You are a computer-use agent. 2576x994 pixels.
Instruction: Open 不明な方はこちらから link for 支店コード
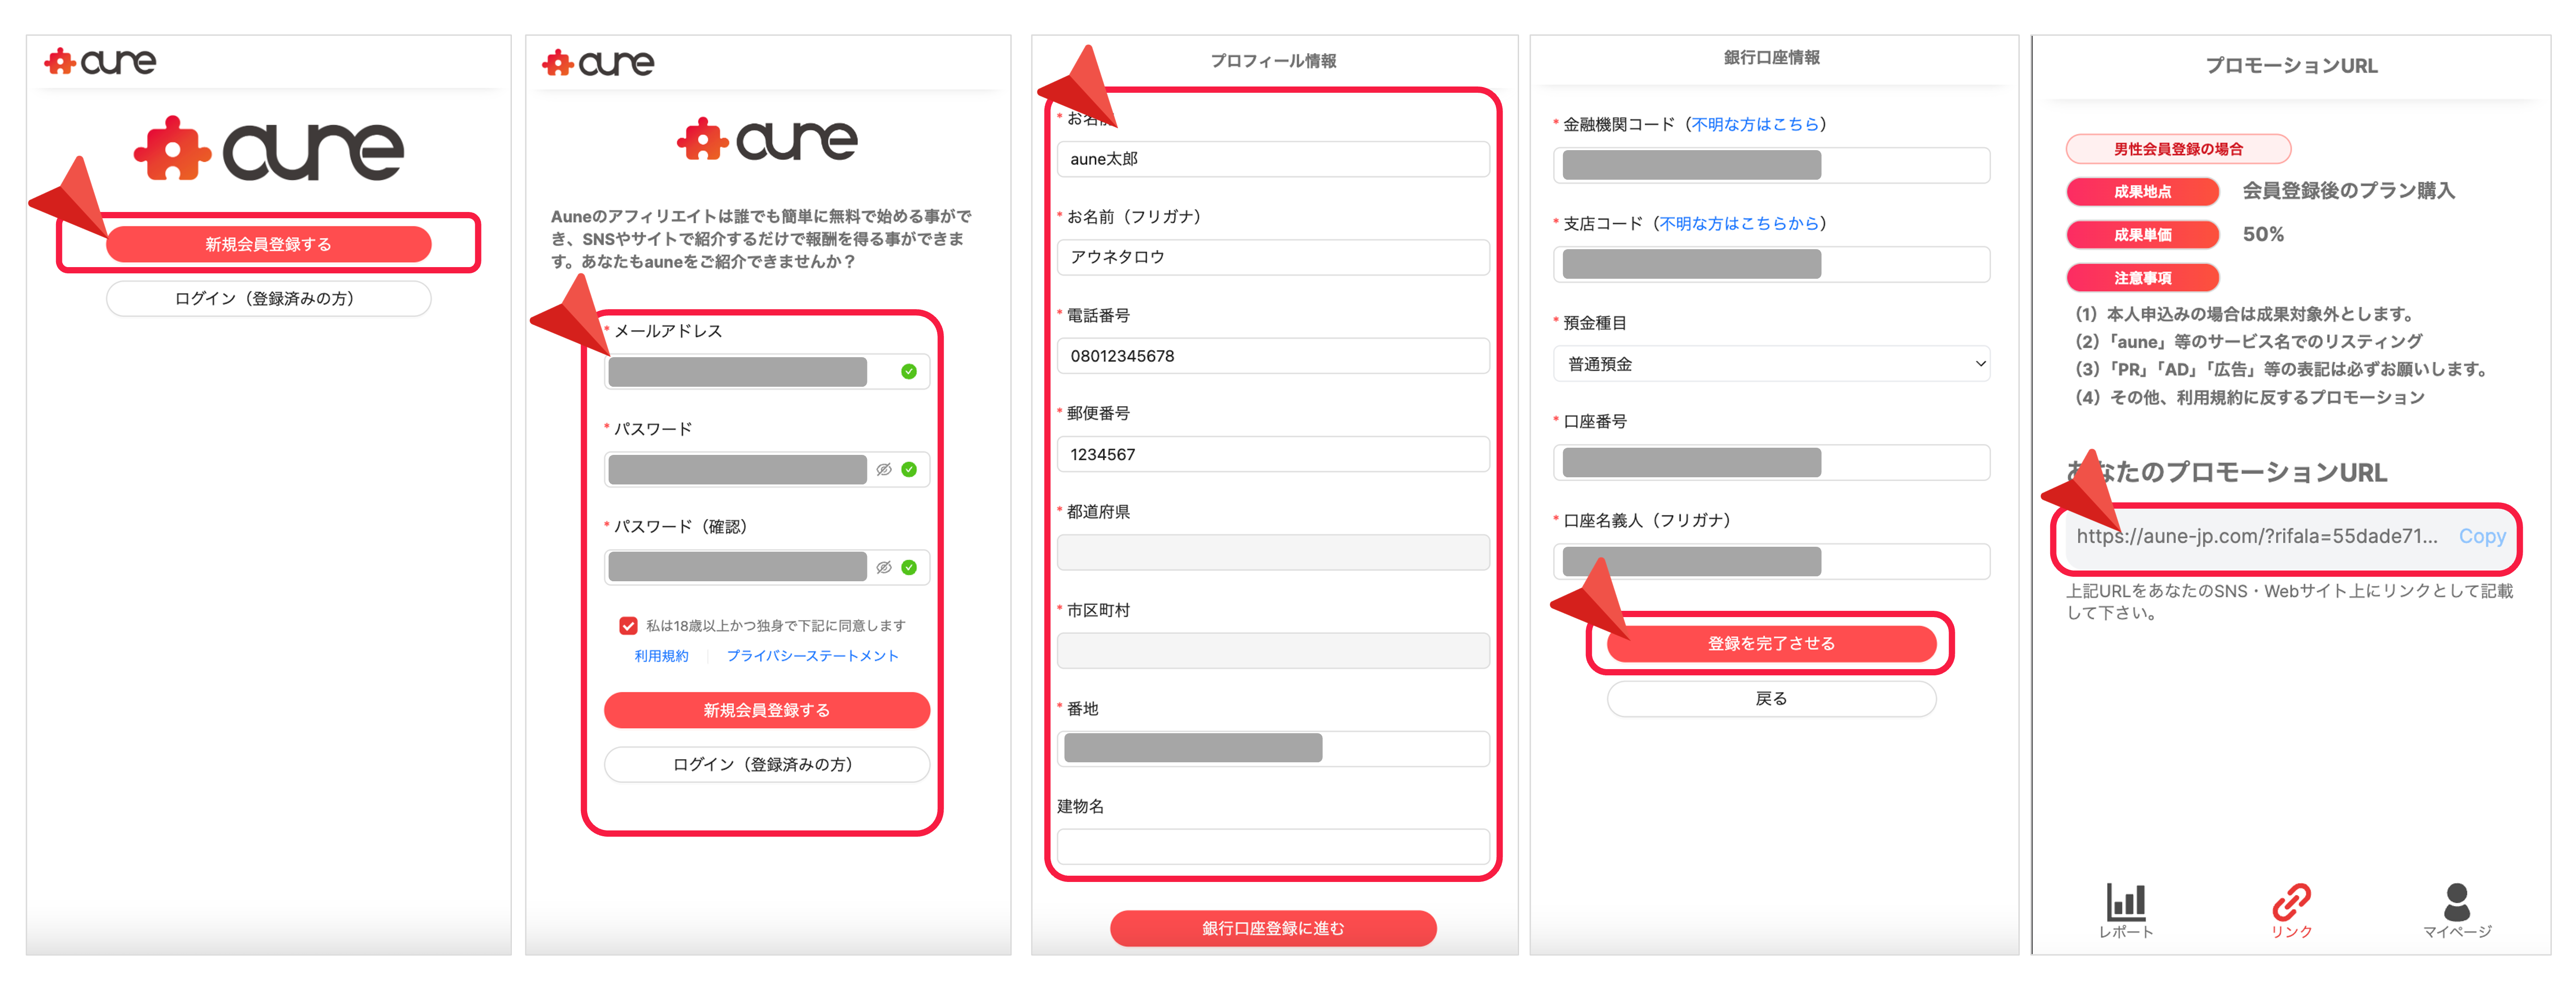(1739, 223)
